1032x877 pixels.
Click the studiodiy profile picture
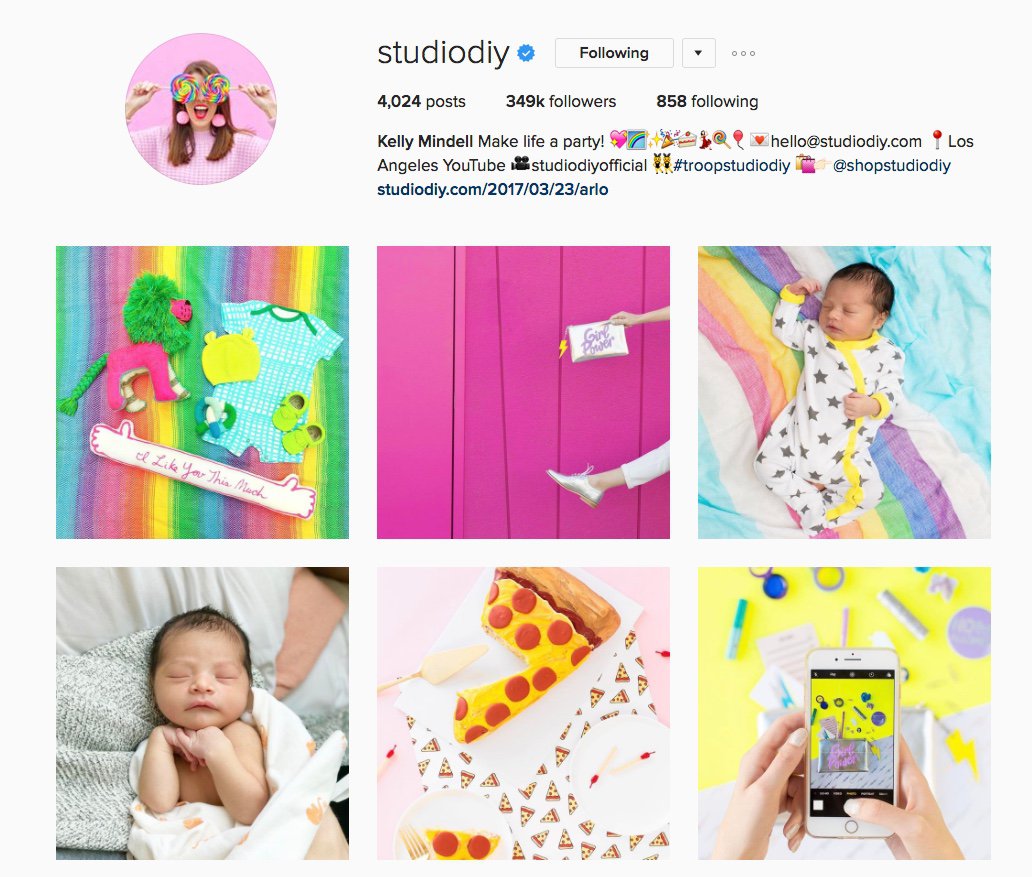click(201, 109)
